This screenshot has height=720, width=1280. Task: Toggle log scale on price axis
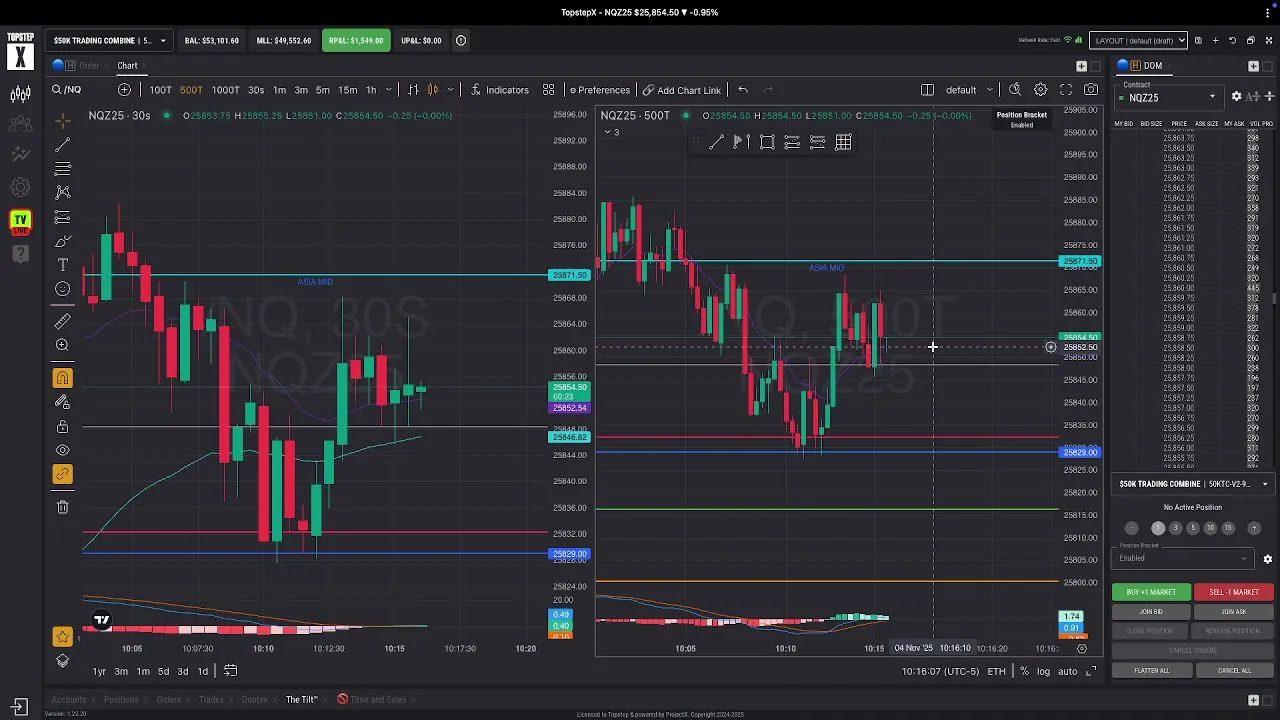click(x=1044, y=671)
